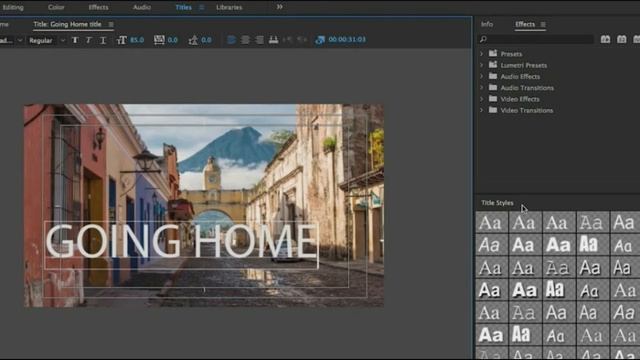
Task: Select the Presets bin label
Action: (x=511, y=54)
